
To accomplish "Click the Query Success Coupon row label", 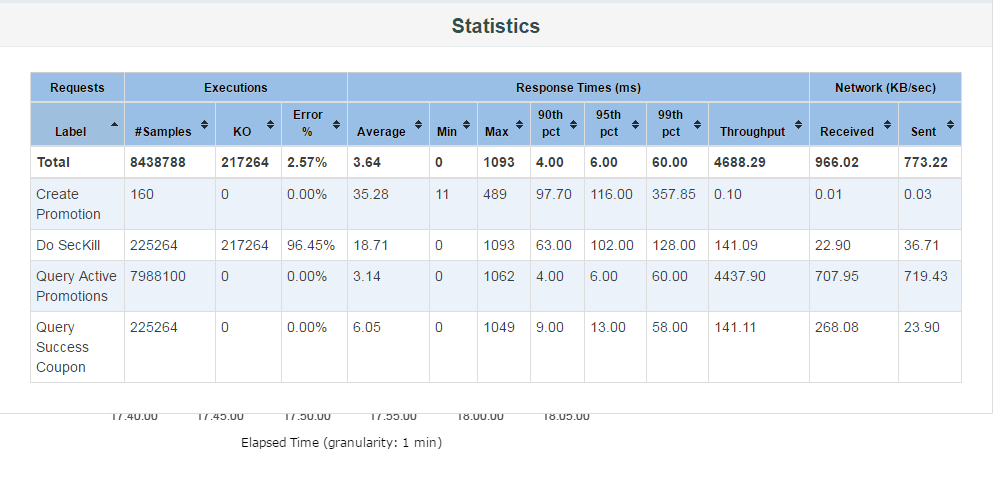I will [x=63, y=347].
